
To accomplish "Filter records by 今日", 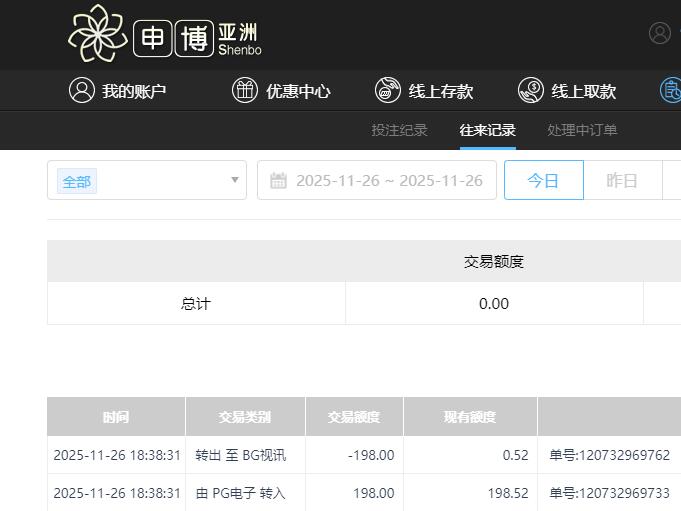I will click(x=544, y=180).
